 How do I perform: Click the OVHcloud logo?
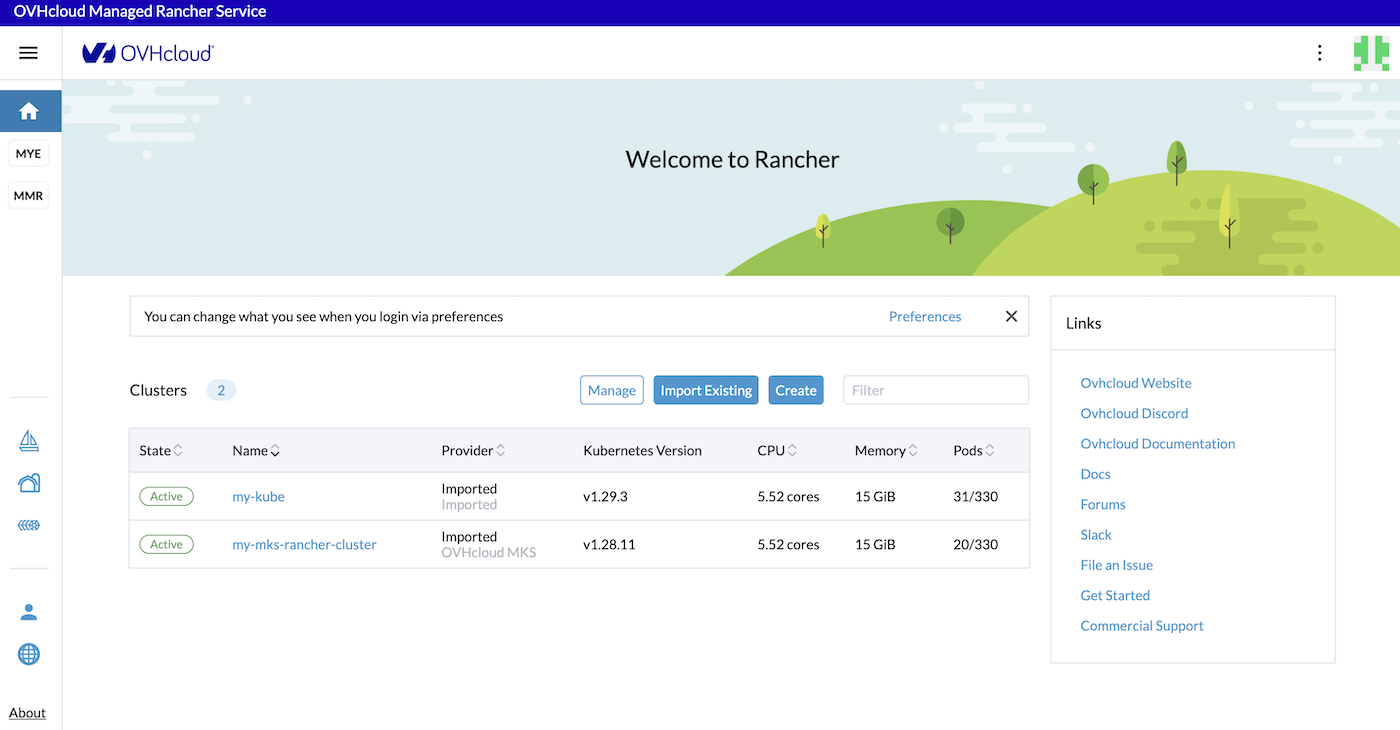(147, 53)
